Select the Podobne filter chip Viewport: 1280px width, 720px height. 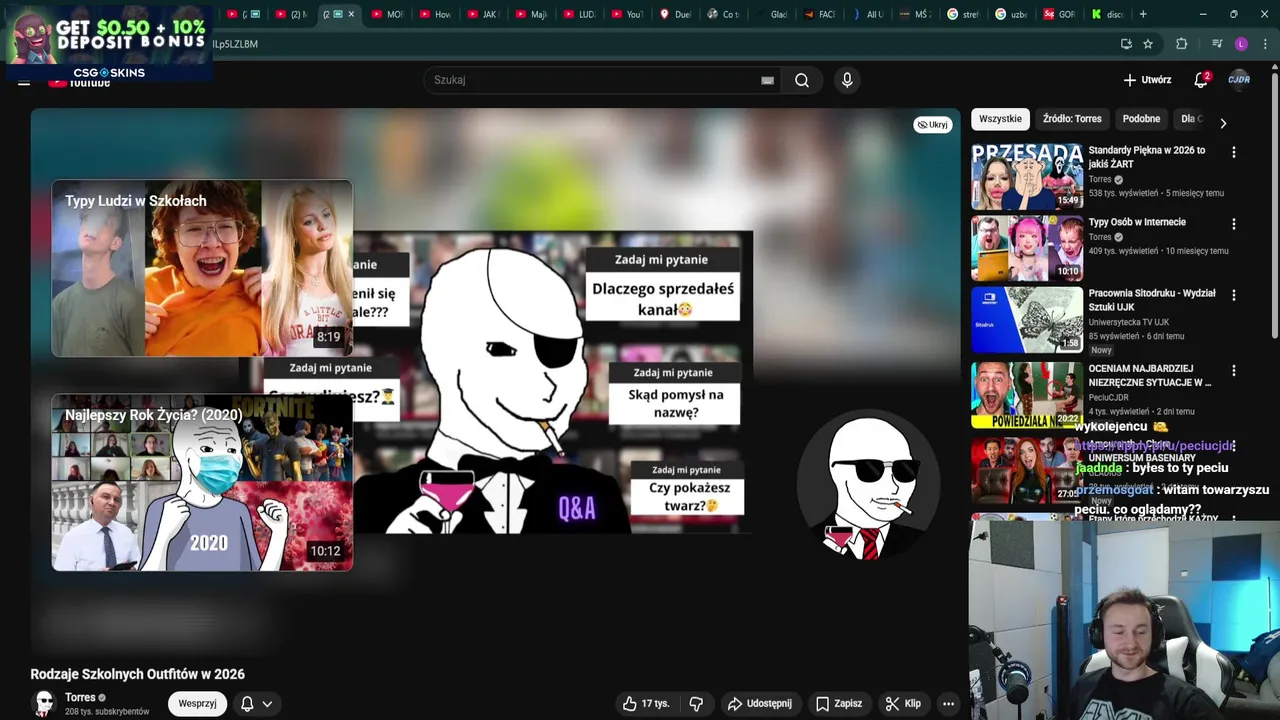1141,119
